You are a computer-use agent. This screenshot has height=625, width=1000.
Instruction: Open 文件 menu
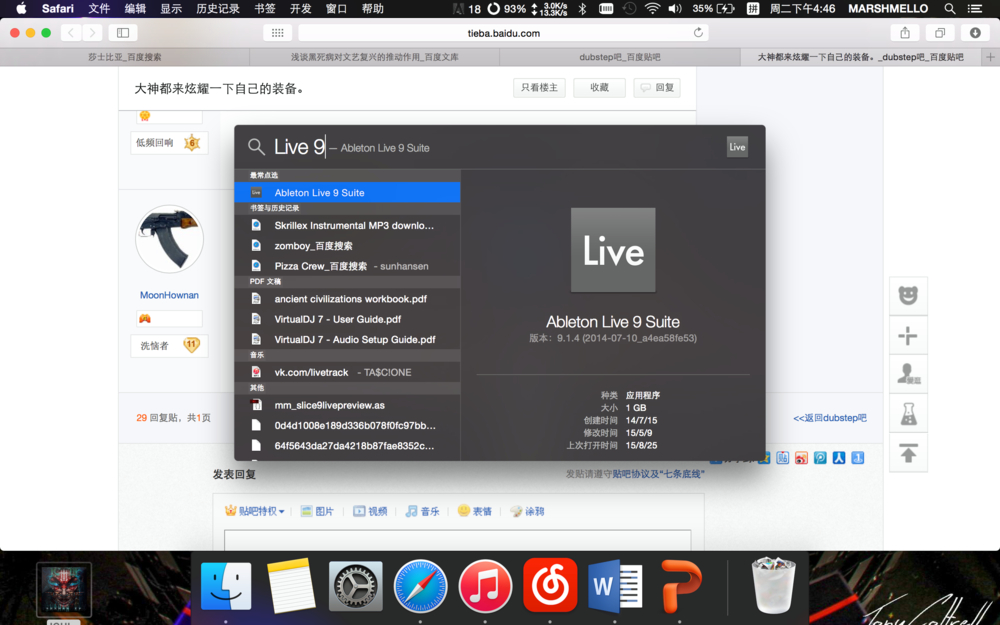99,8
